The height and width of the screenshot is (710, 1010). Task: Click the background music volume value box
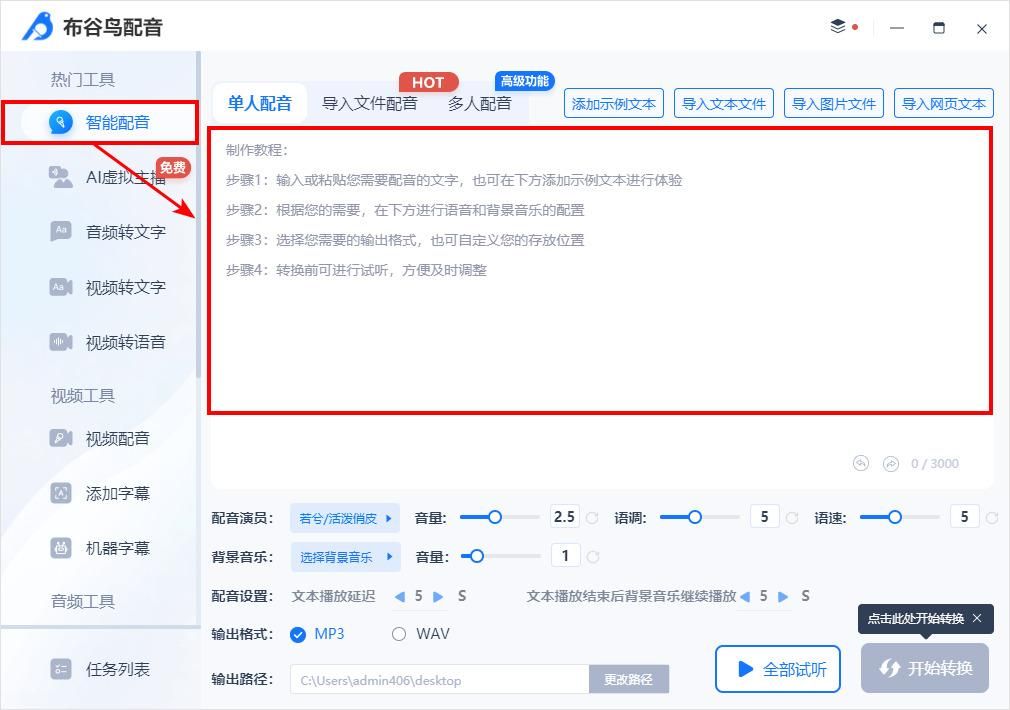(566, 555)
